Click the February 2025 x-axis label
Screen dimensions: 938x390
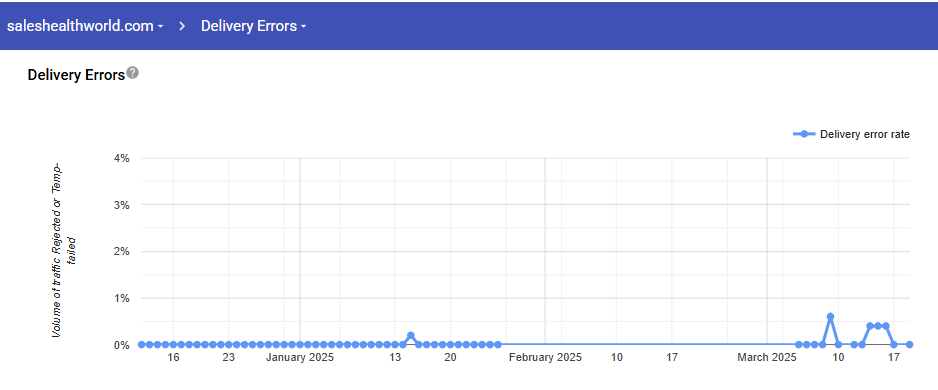[x=545, y=358]
